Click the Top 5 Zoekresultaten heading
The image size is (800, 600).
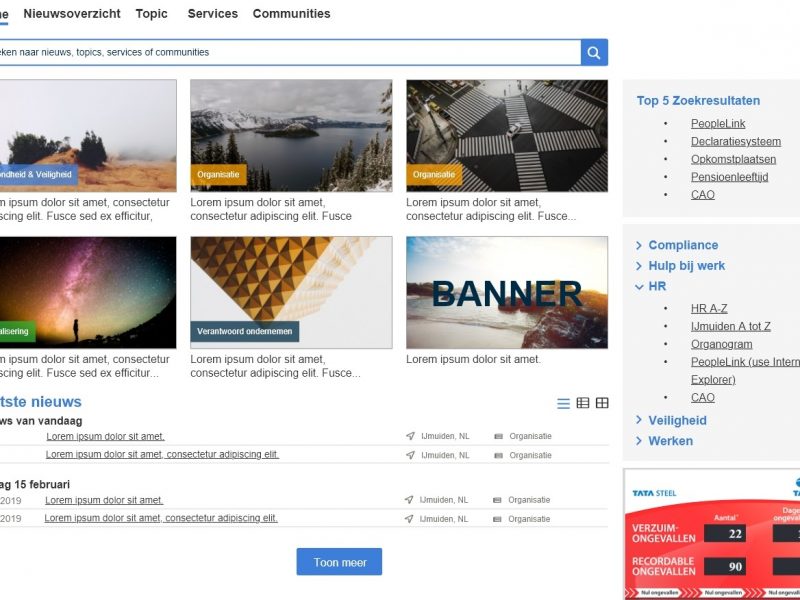pyautogui.click(x=698, y=101)
